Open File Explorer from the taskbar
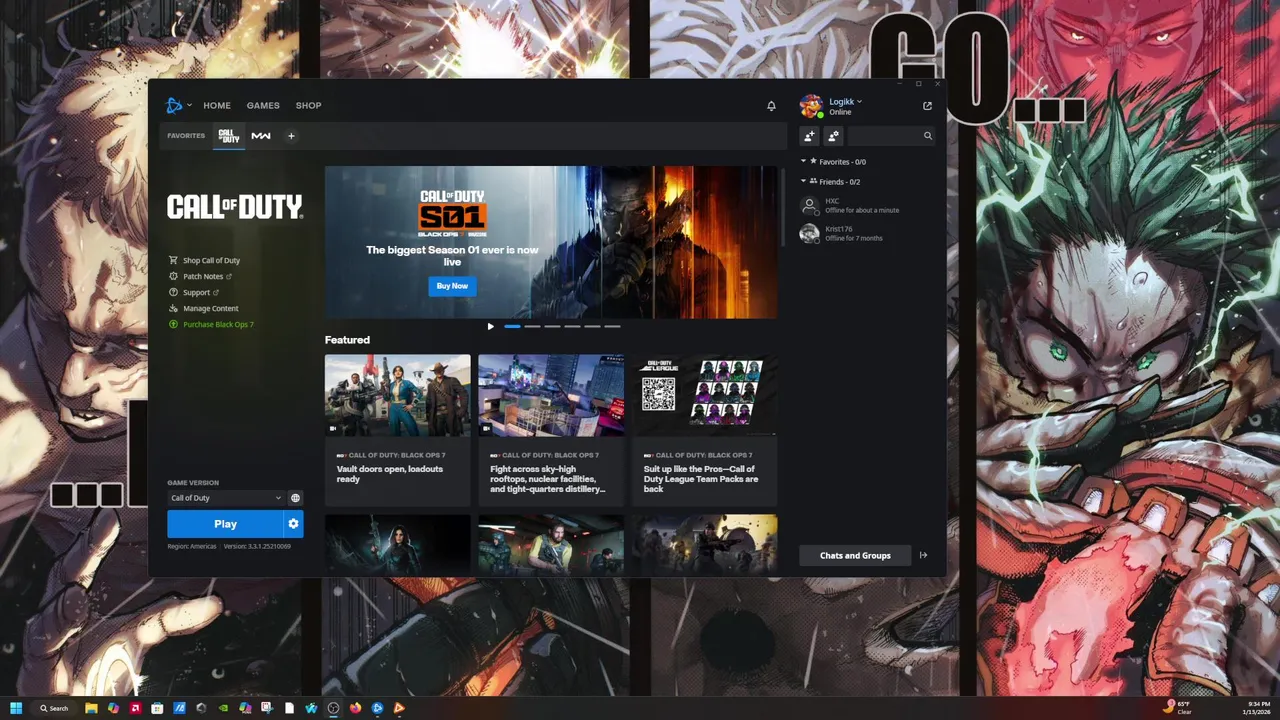 point(91,708)
